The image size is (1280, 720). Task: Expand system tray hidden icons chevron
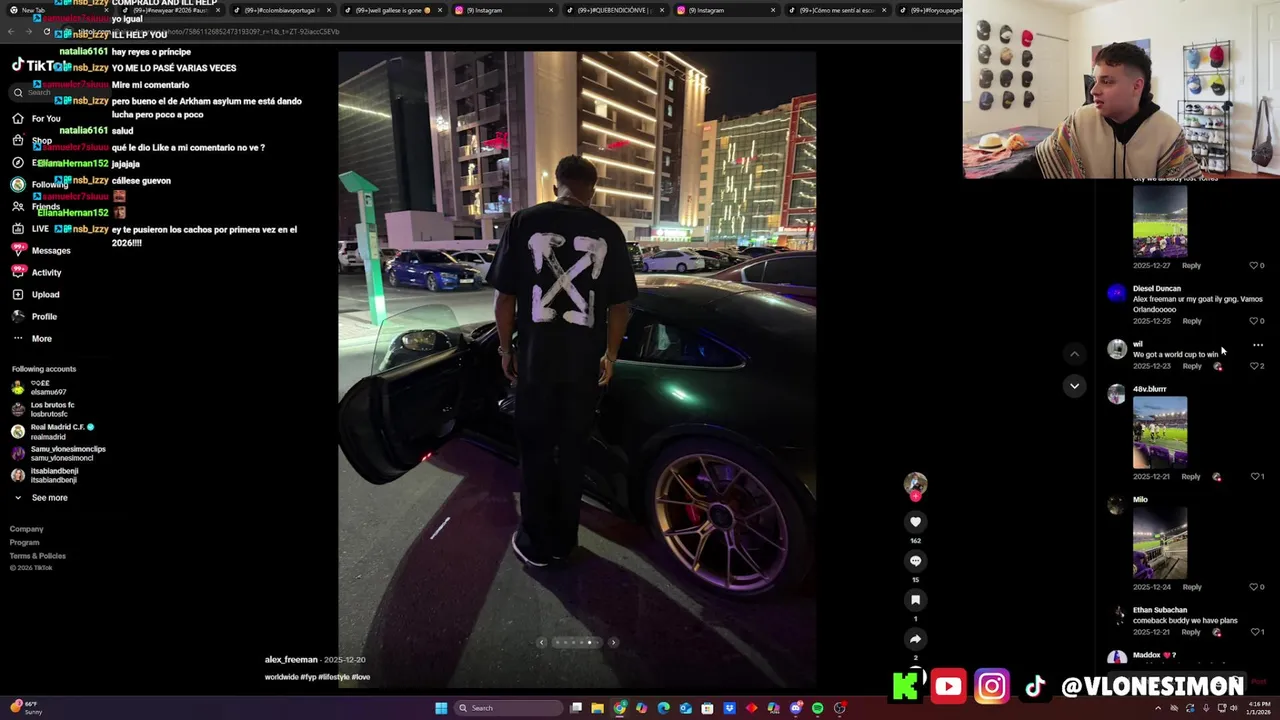(x=1158, y=708)
